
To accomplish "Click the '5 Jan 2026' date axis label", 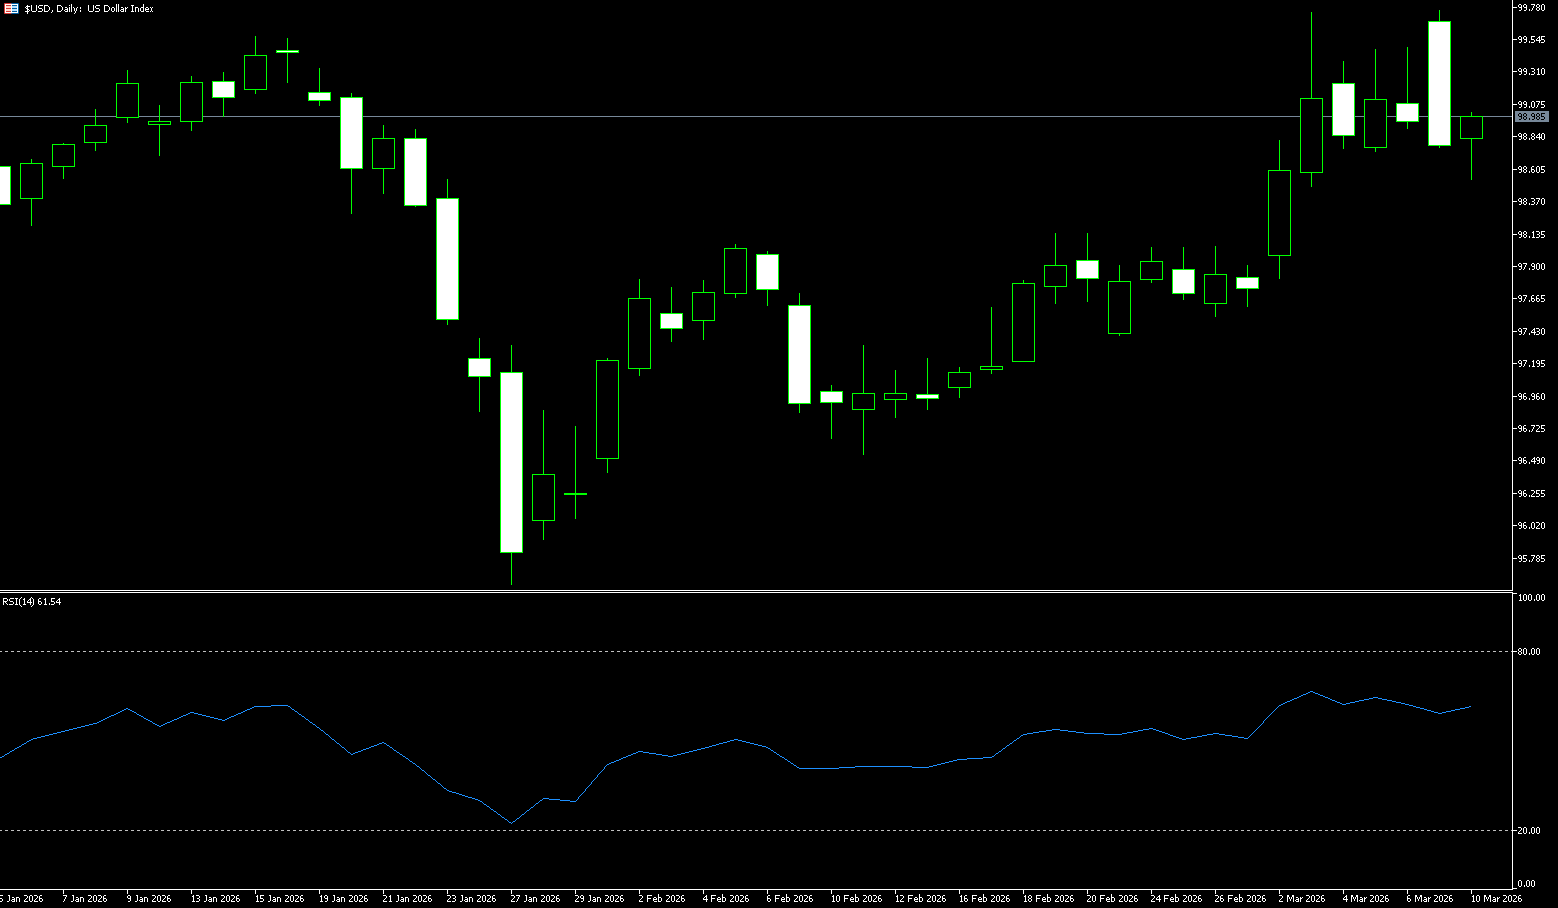I will 20,898.
